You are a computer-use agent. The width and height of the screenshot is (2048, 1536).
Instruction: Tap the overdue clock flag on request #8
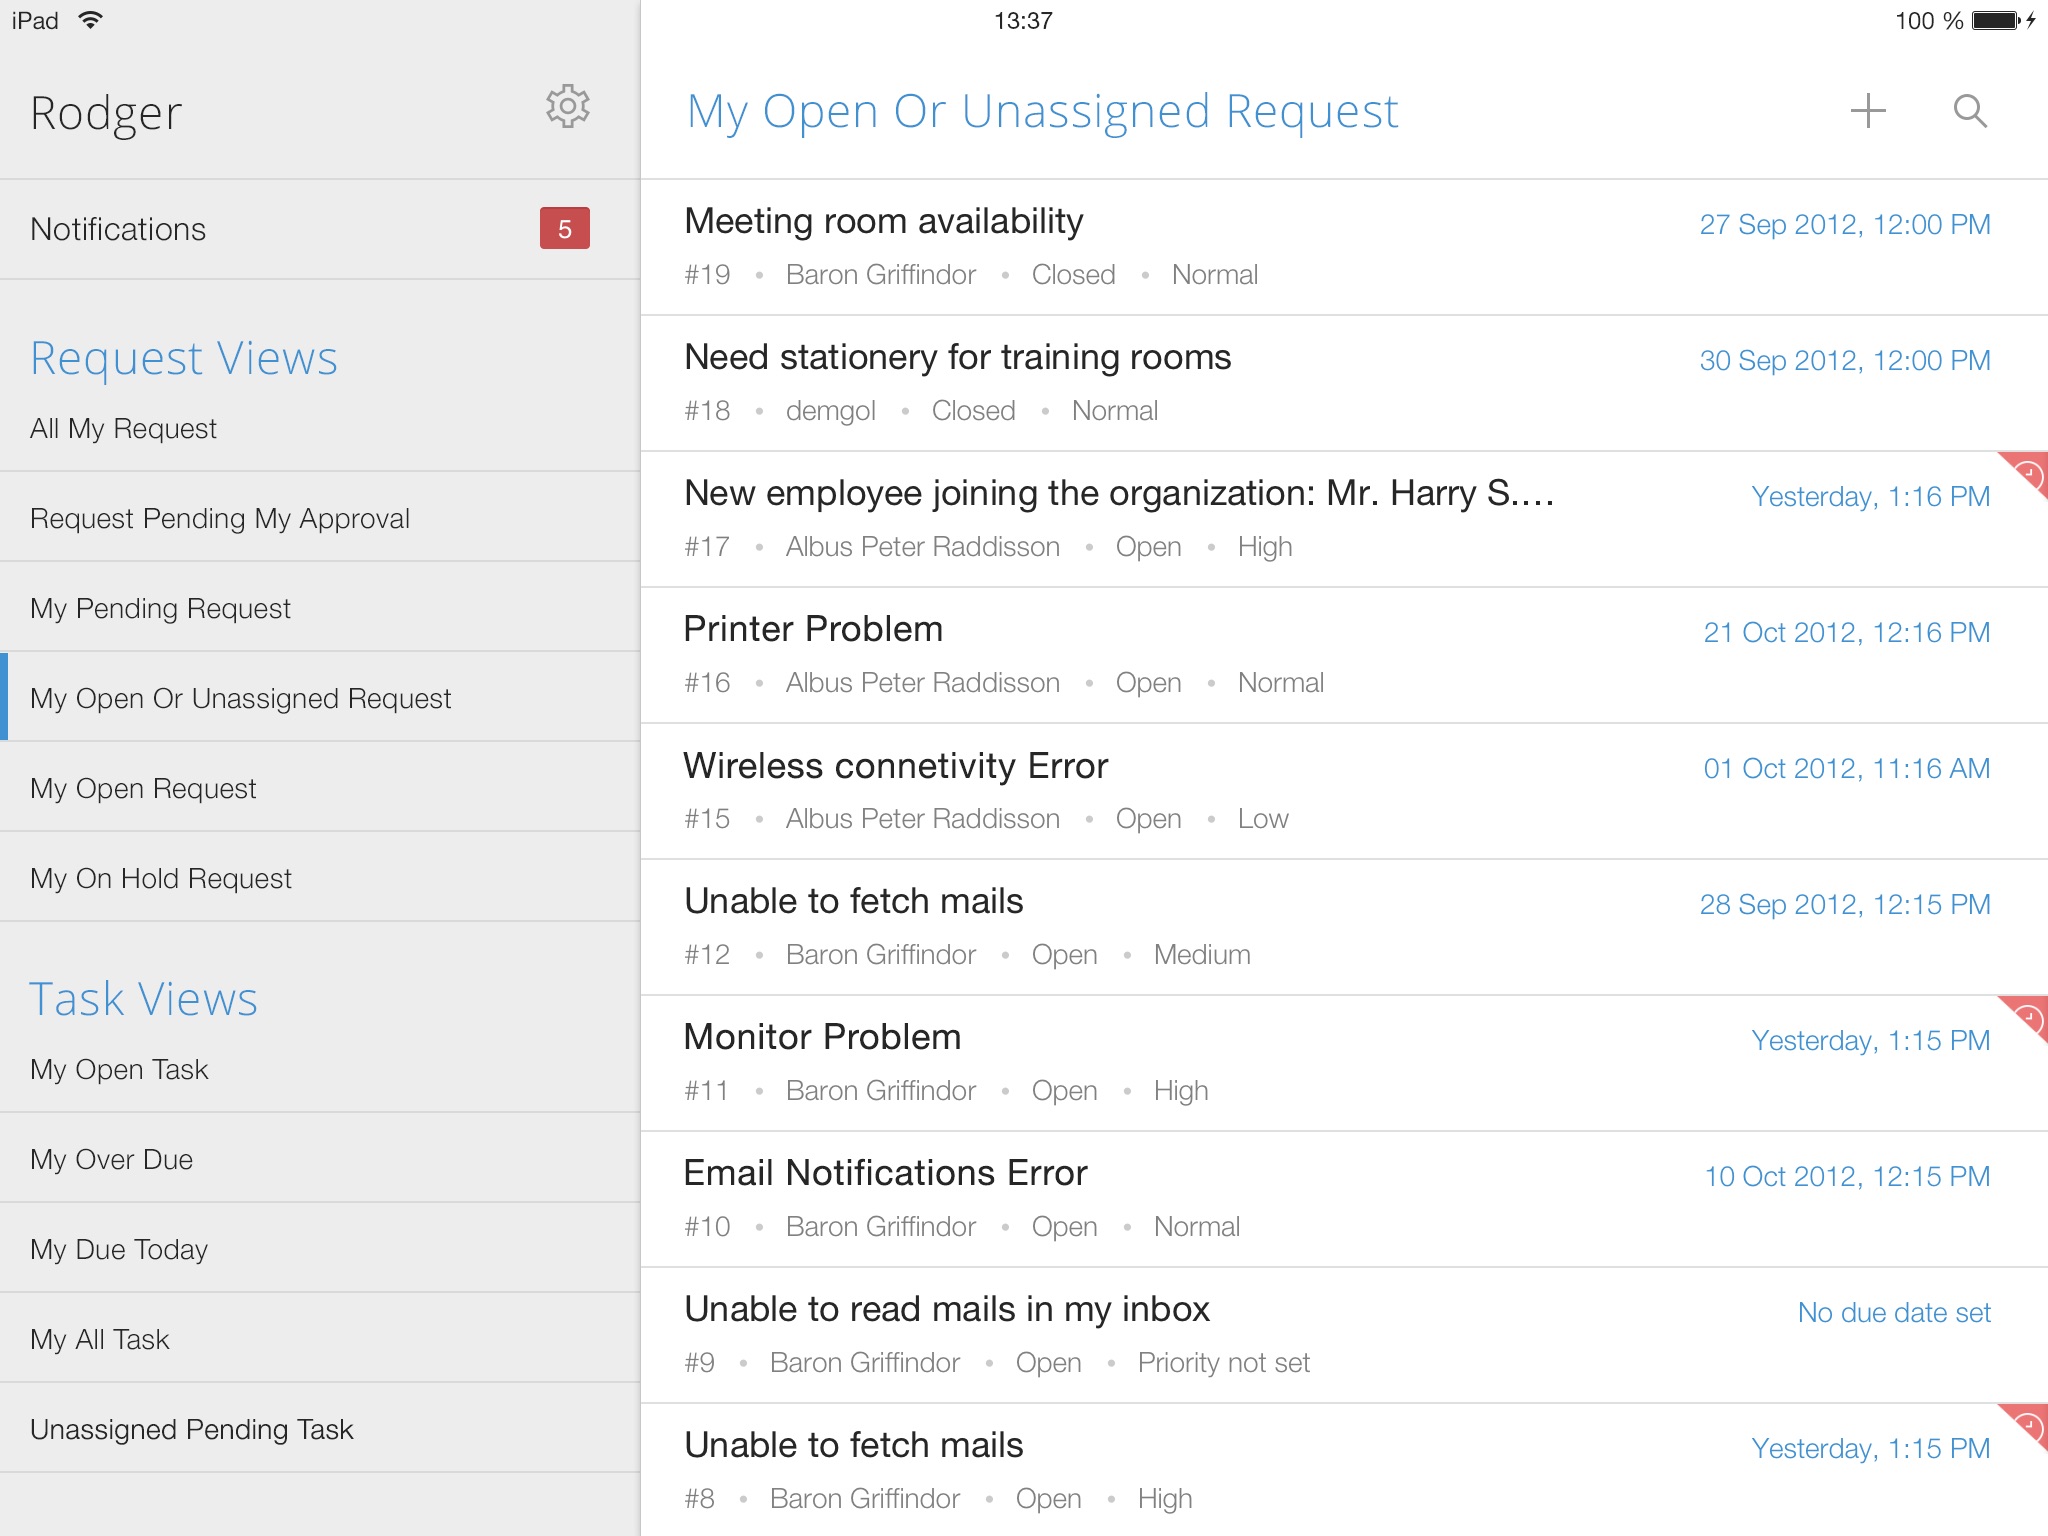[2027, 1425]
